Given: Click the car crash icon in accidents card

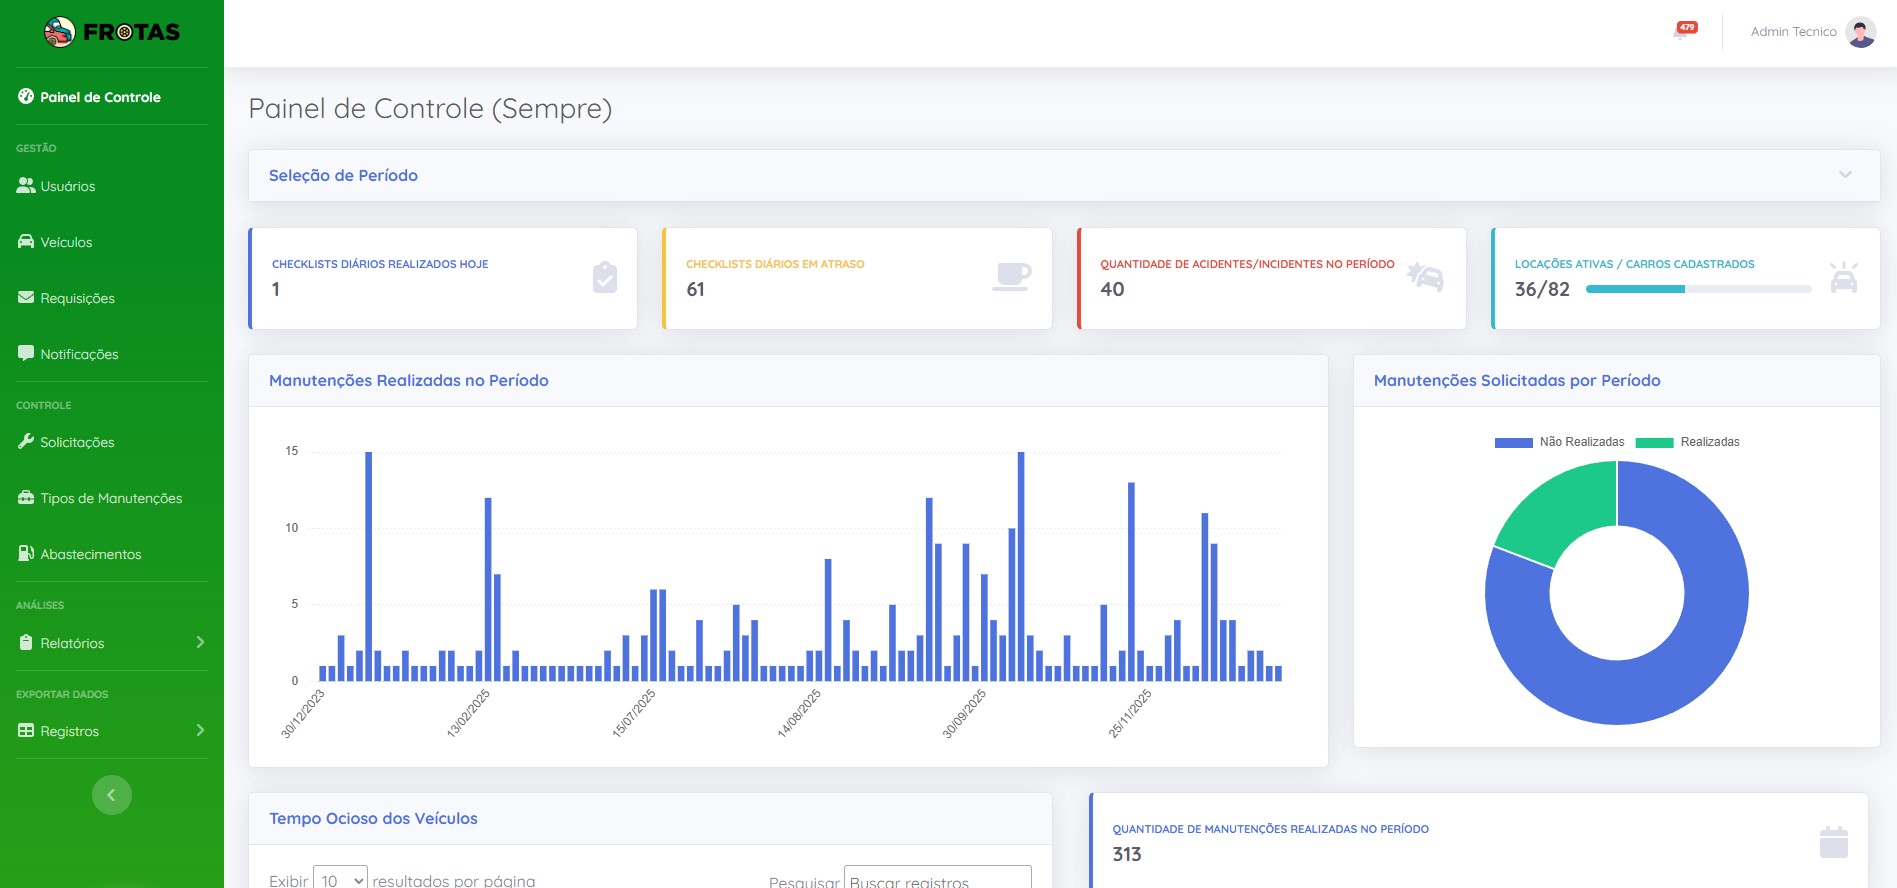Looking at the screenshot, I should click(1425, 277).
